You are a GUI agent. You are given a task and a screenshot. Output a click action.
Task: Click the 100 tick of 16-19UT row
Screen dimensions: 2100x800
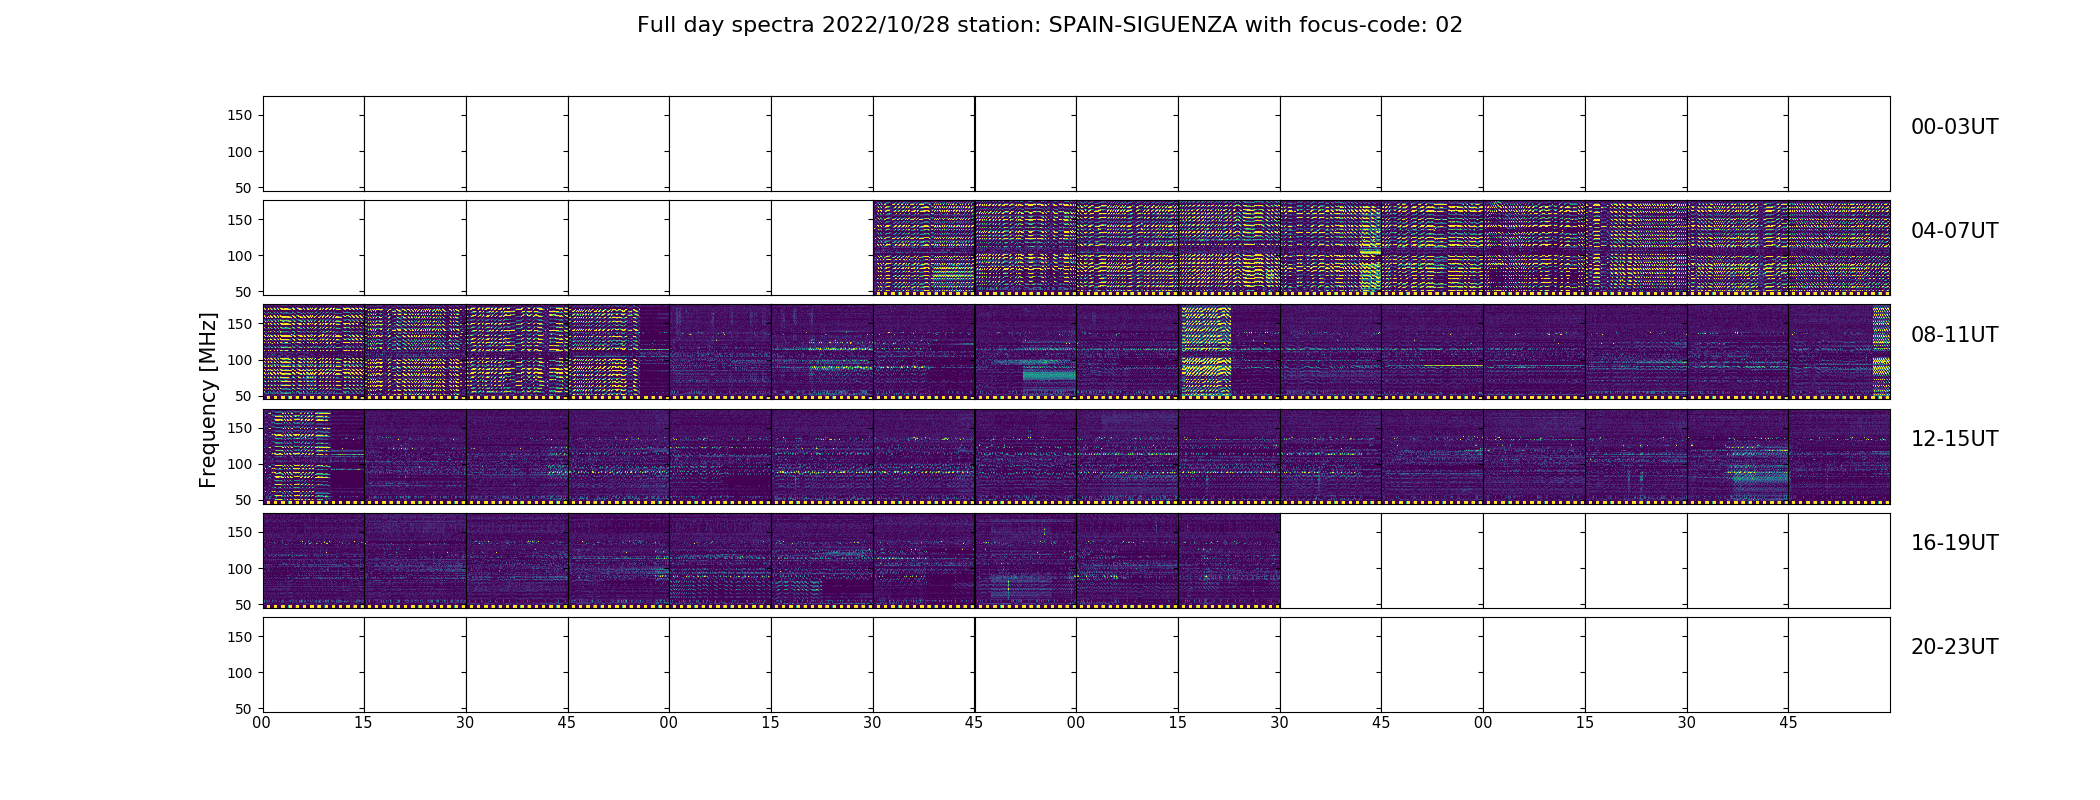(240, 568)
